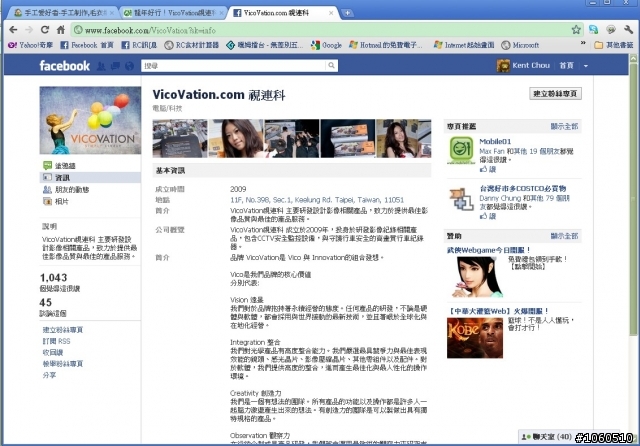Image resolution: width=640 pixels, height=446 pixels.
Task: Open the last photo strip thumbnail
Action: (x=404, y=138)
